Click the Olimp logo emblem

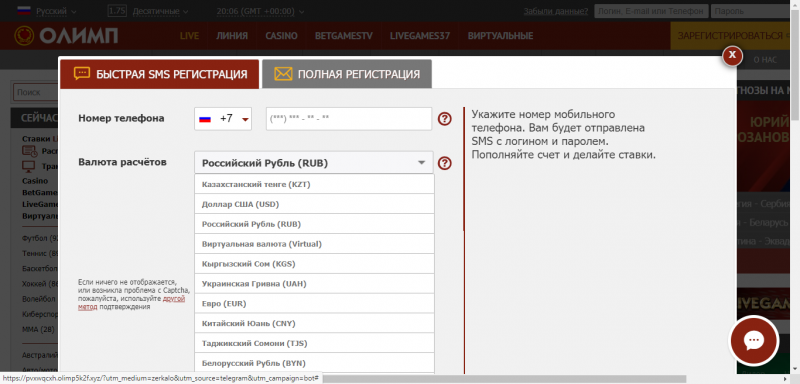click(x=24, y=36)
